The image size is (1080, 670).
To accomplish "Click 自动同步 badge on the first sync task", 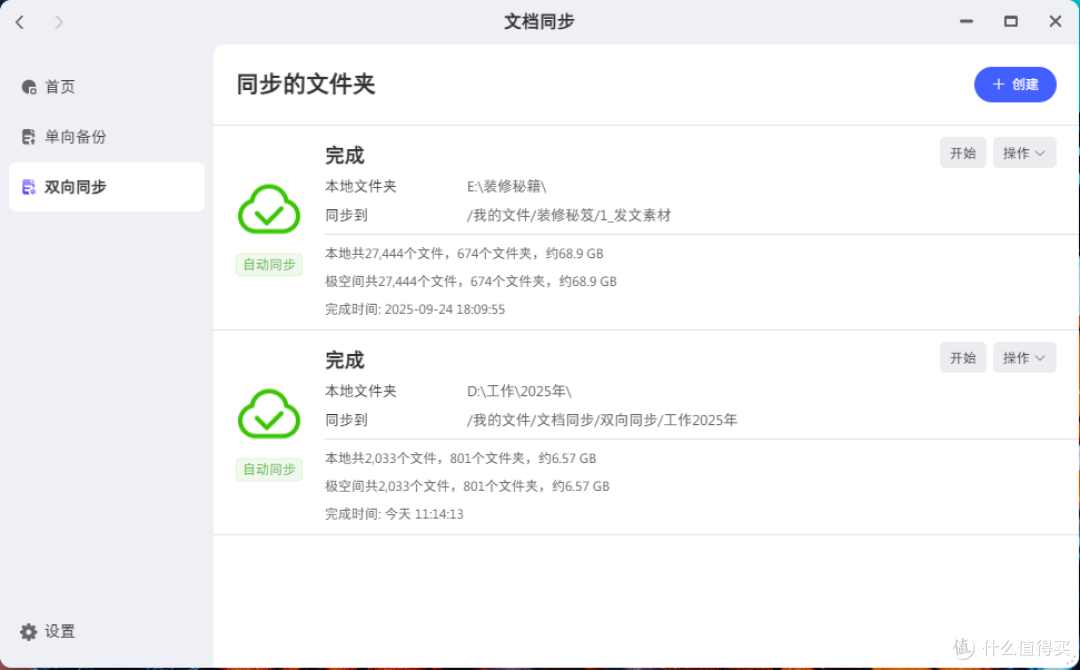I will coord(268,264).
